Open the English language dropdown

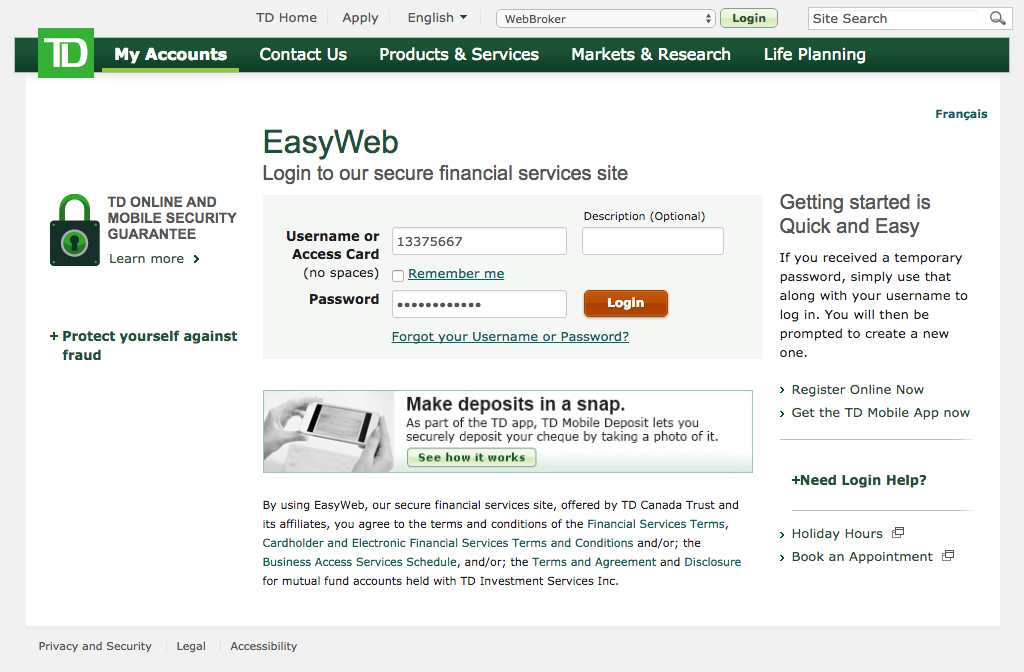point(437,18)
